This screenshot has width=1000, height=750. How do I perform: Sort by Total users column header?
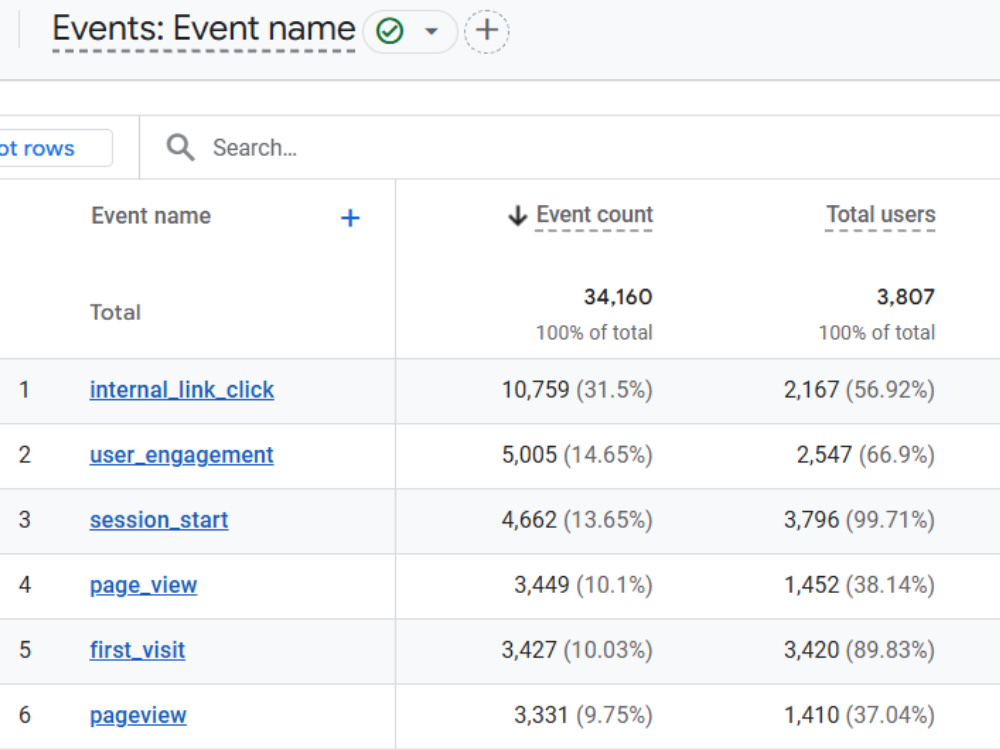881,215
